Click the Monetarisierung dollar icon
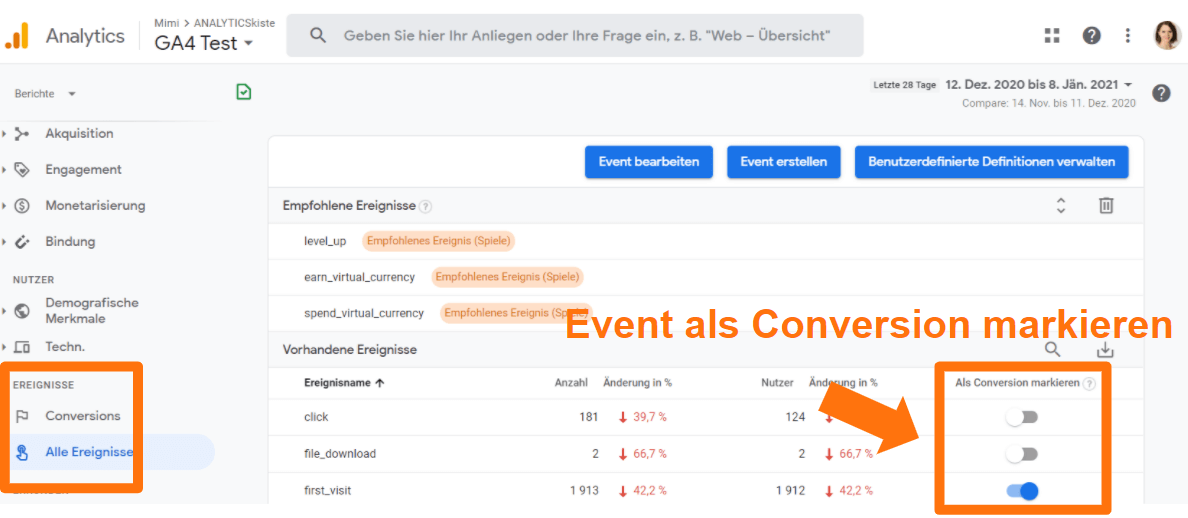The image size is (1188, 518). tap(22, 205)
